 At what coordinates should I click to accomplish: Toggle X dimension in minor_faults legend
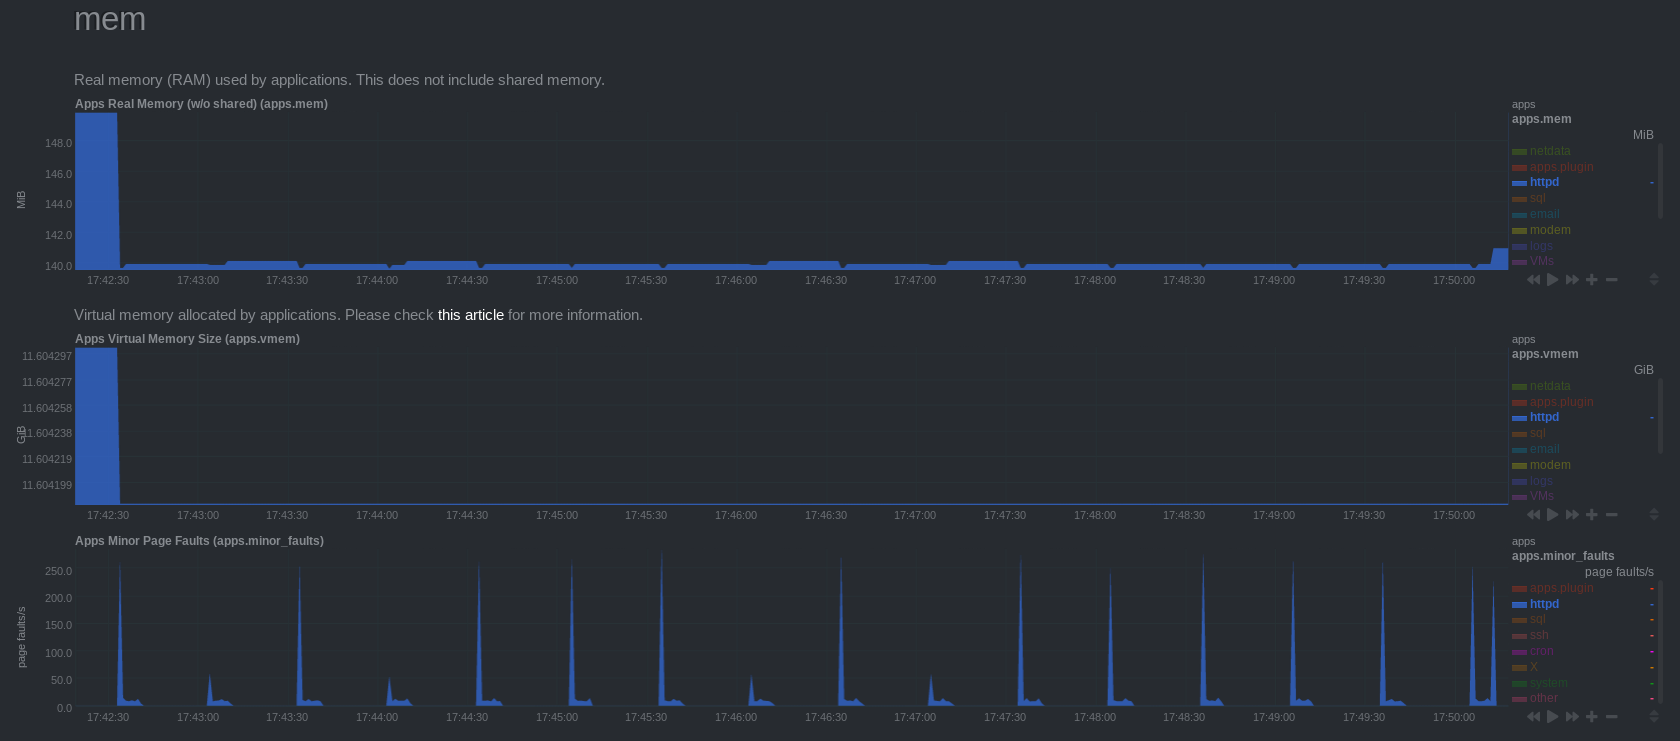tap(1533, 667)
